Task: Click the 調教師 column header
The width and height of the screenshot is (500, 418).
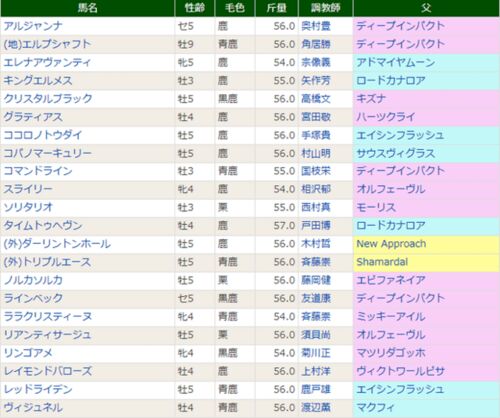Action: (326, 8)
